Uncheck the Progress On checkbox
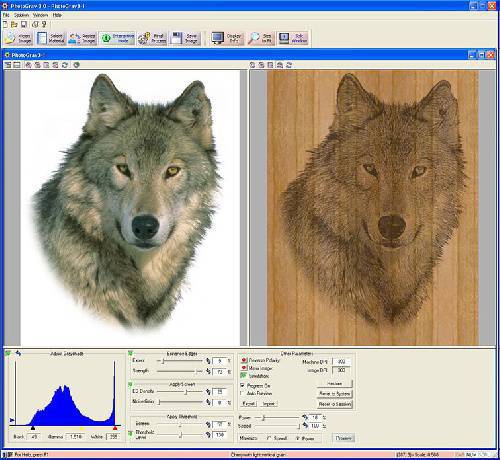 (x=242, y=385)
